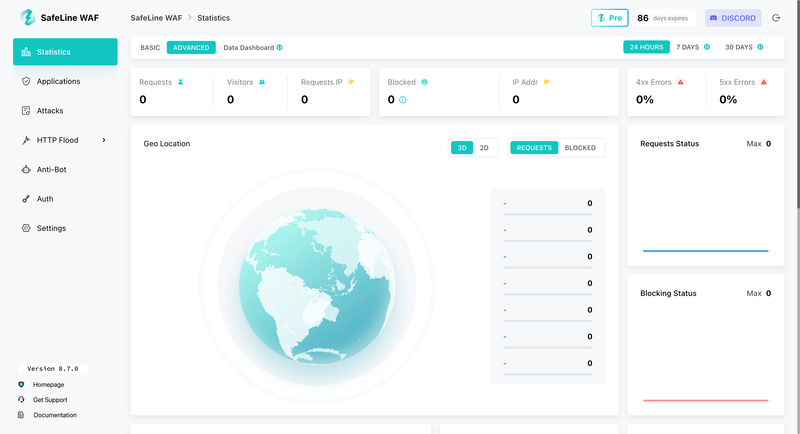Click the SafeLine WAF logo icon
800x434 pixels.
[28, 17]
